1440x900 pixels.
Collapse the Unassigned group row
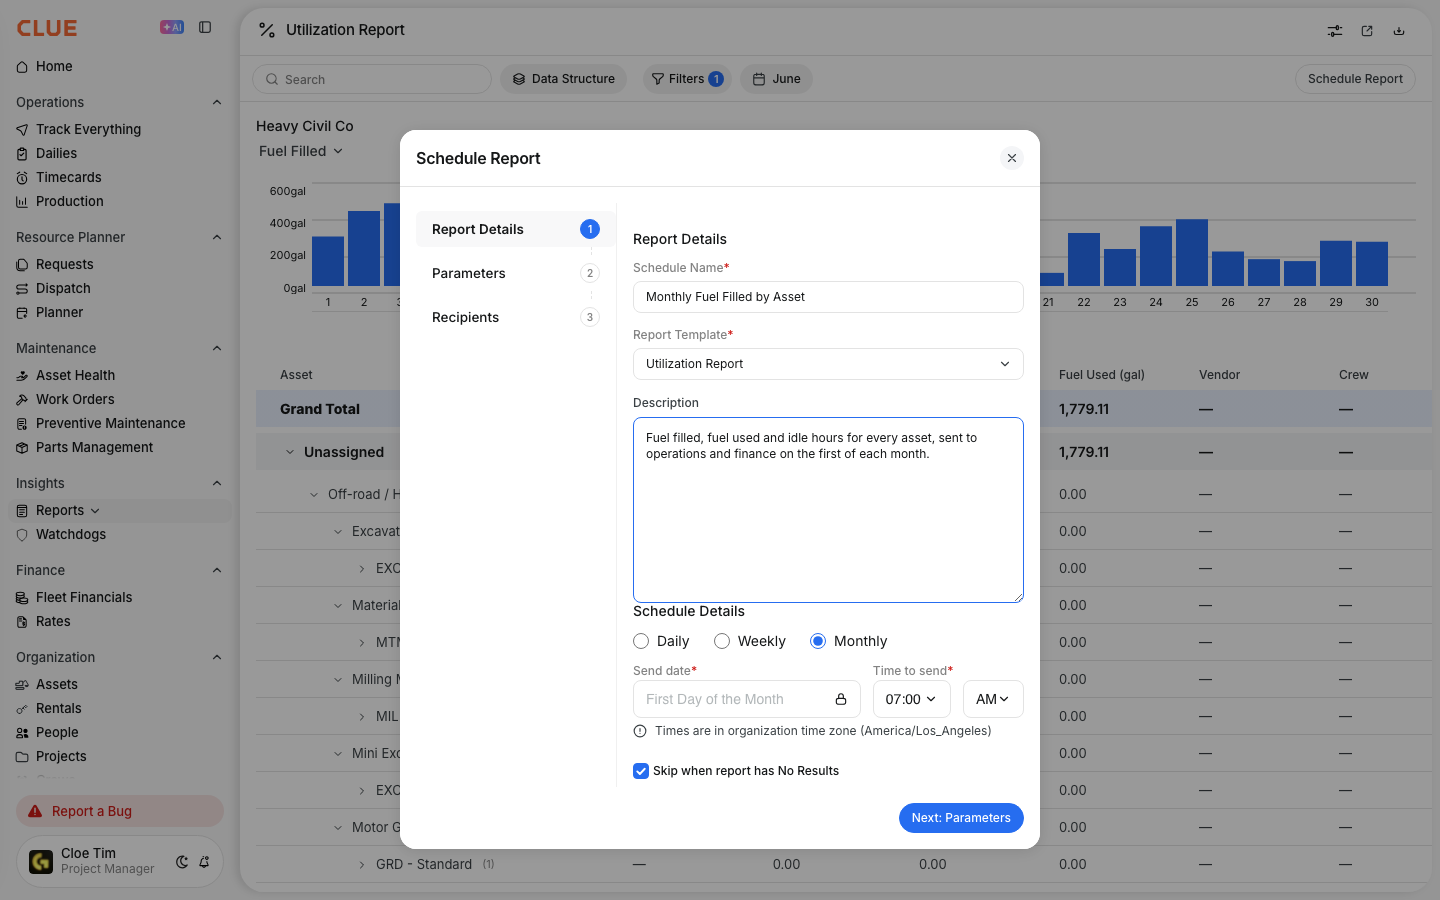[x=290, y=452]
